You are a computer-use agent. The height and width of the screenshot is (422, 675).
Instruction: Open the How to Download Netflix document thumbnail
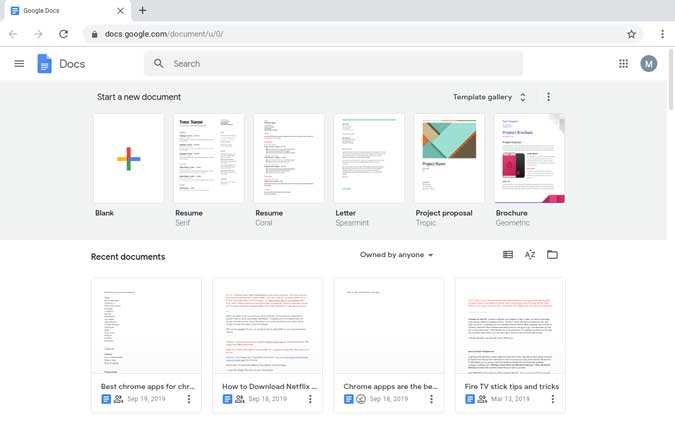coord(267,326)
